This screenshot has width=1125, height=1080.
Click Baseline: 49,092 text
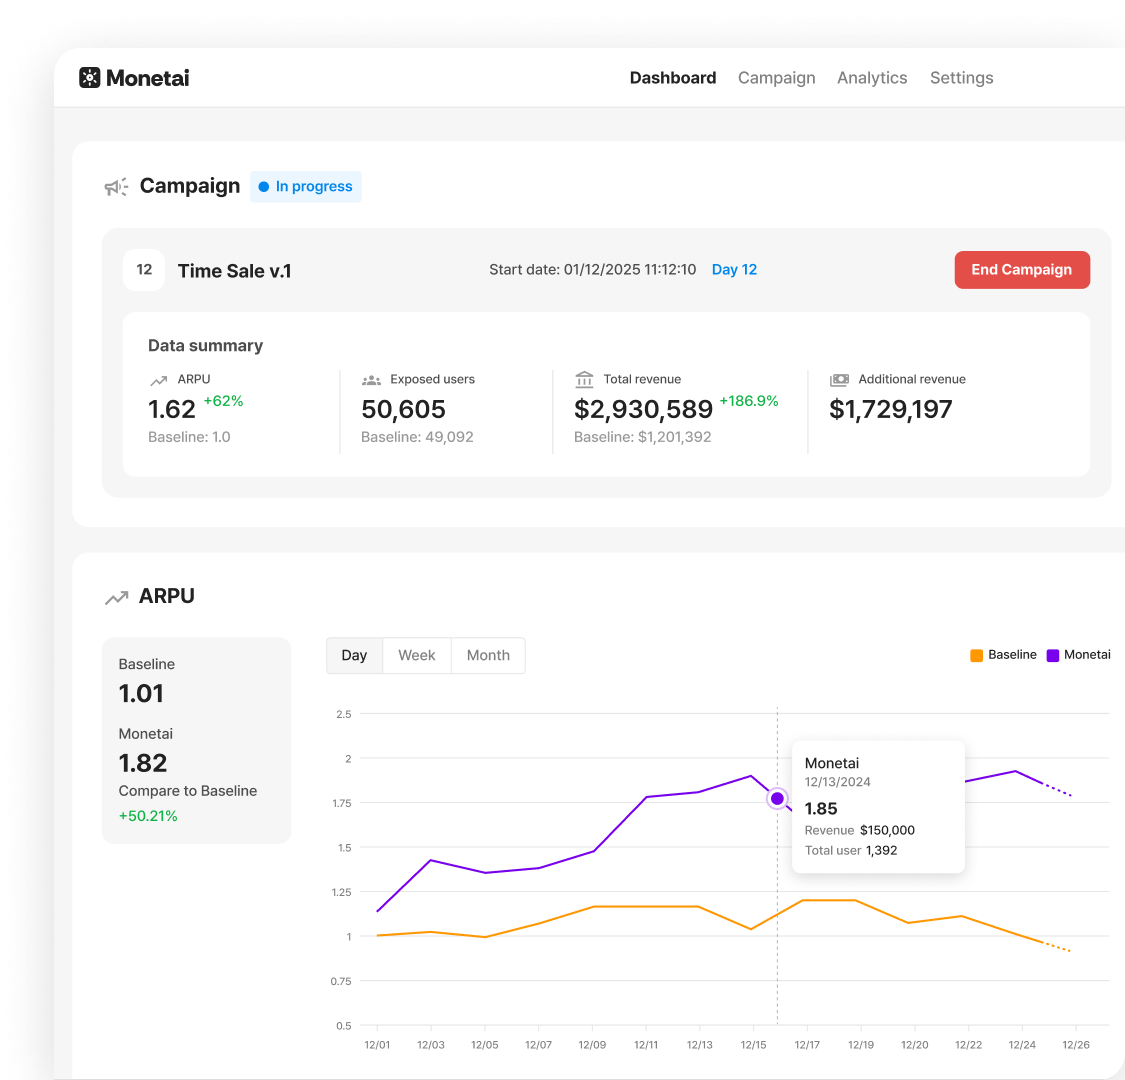pyautogui.click(x=417, y=437)
